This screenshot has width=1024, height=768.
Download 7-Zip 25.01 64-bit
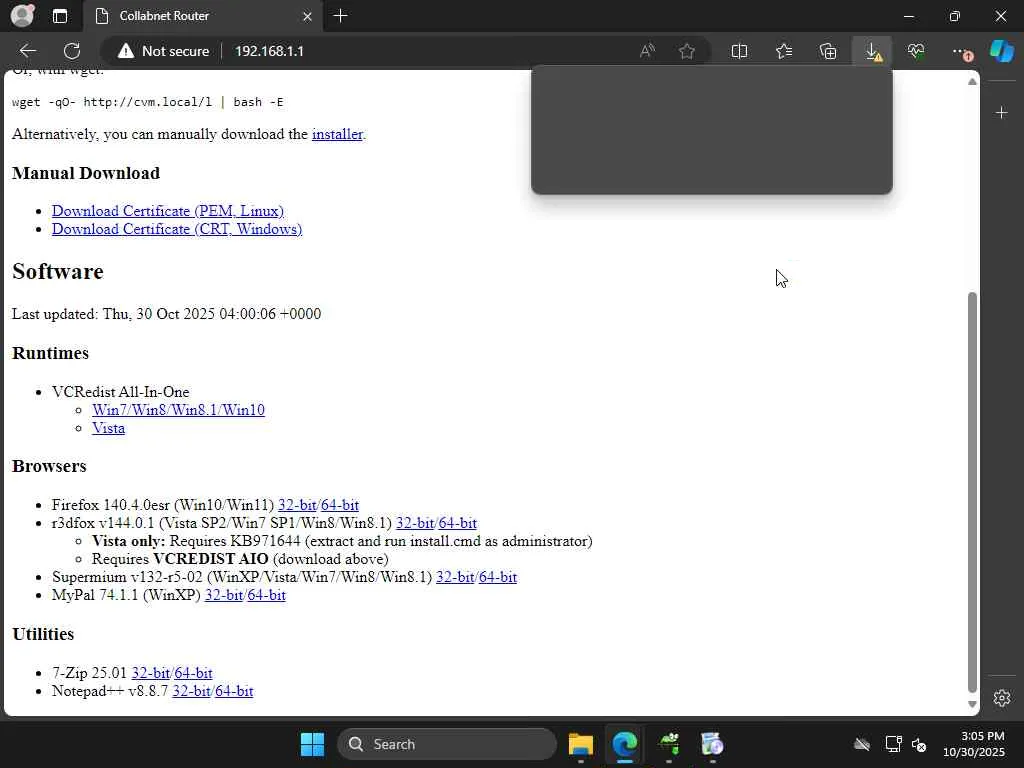click(x=193, y=673)
